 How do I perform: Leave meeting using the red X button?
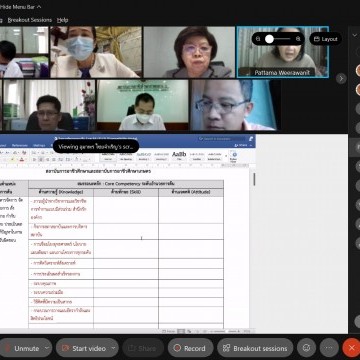click(351, 348)
